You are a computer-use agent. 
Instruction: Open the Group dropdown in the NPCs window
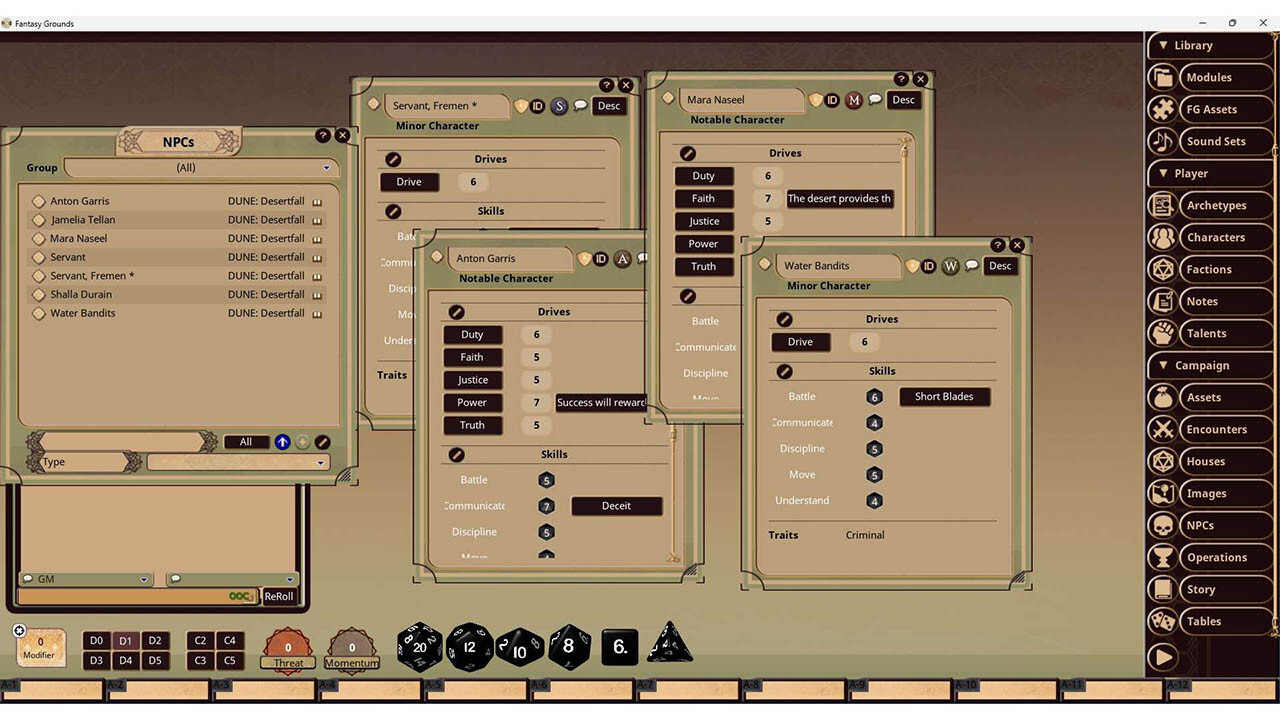(327, 167)
